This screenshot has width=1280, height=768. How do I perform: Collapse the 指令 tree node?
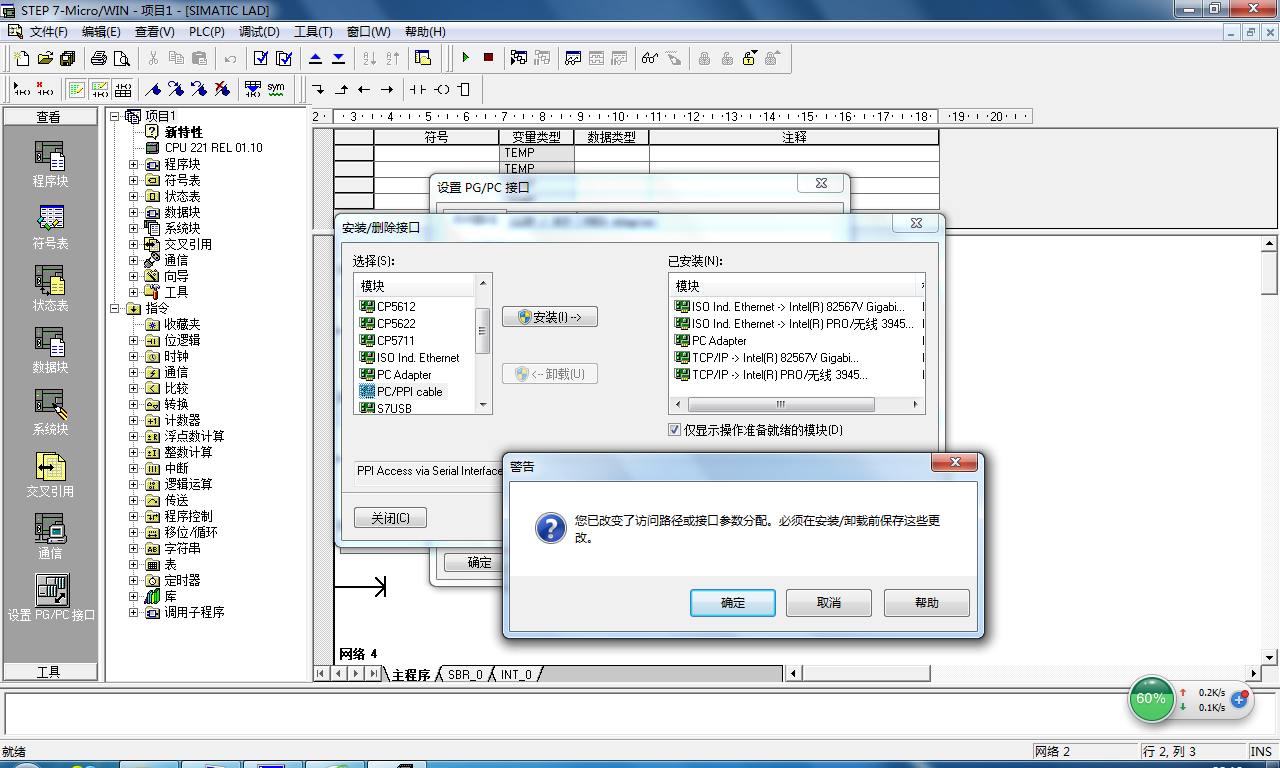[x=116, y=308]
